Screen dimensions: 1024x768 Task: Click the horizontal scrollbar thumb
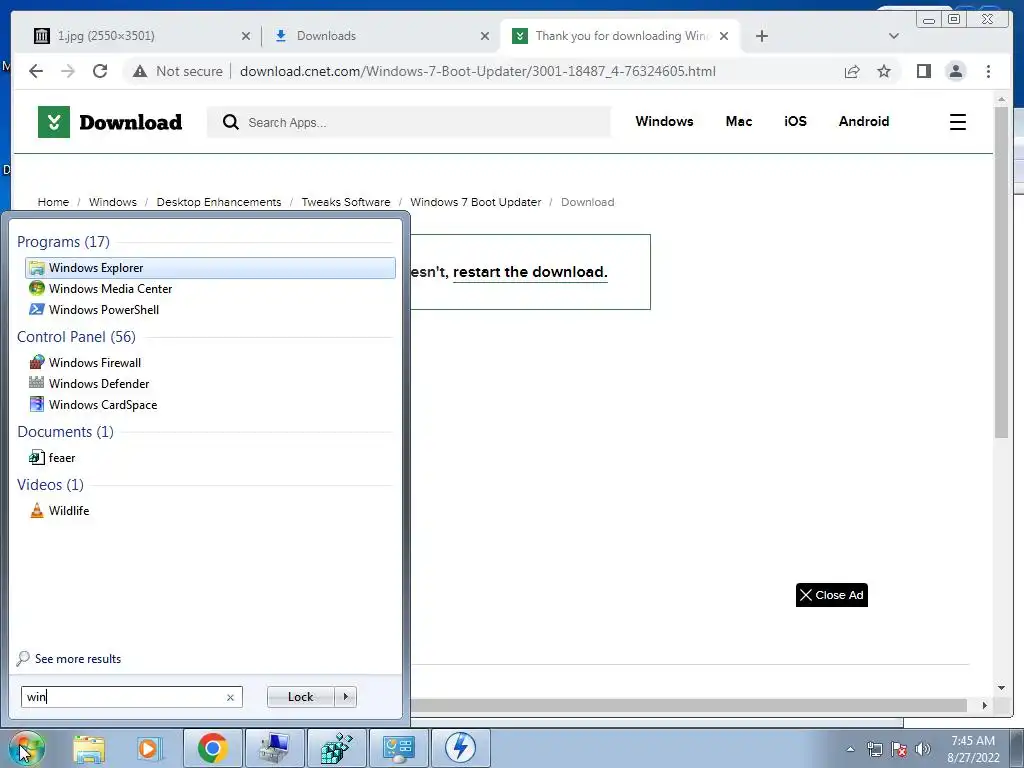coord(688,705)
